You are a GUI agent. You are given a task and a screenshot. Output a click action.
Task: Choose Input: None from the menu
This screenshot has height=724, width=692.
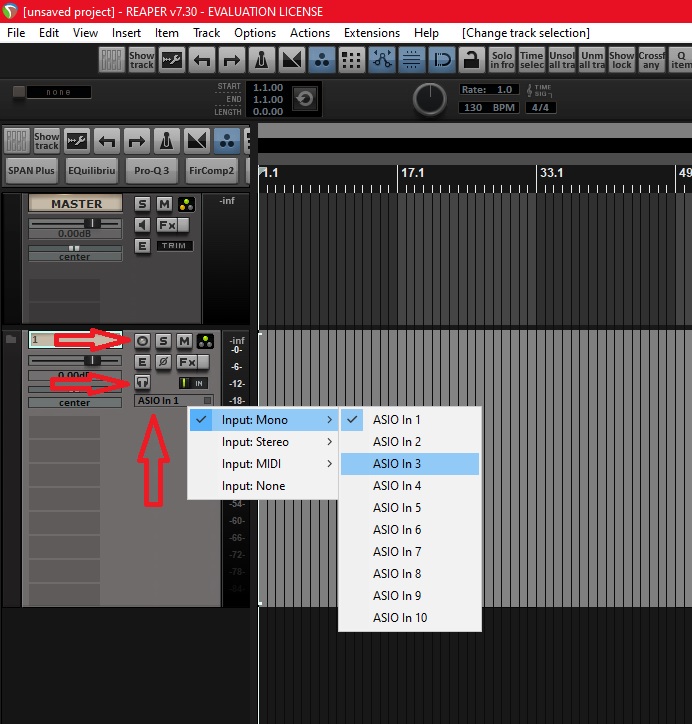click(263, 486)
